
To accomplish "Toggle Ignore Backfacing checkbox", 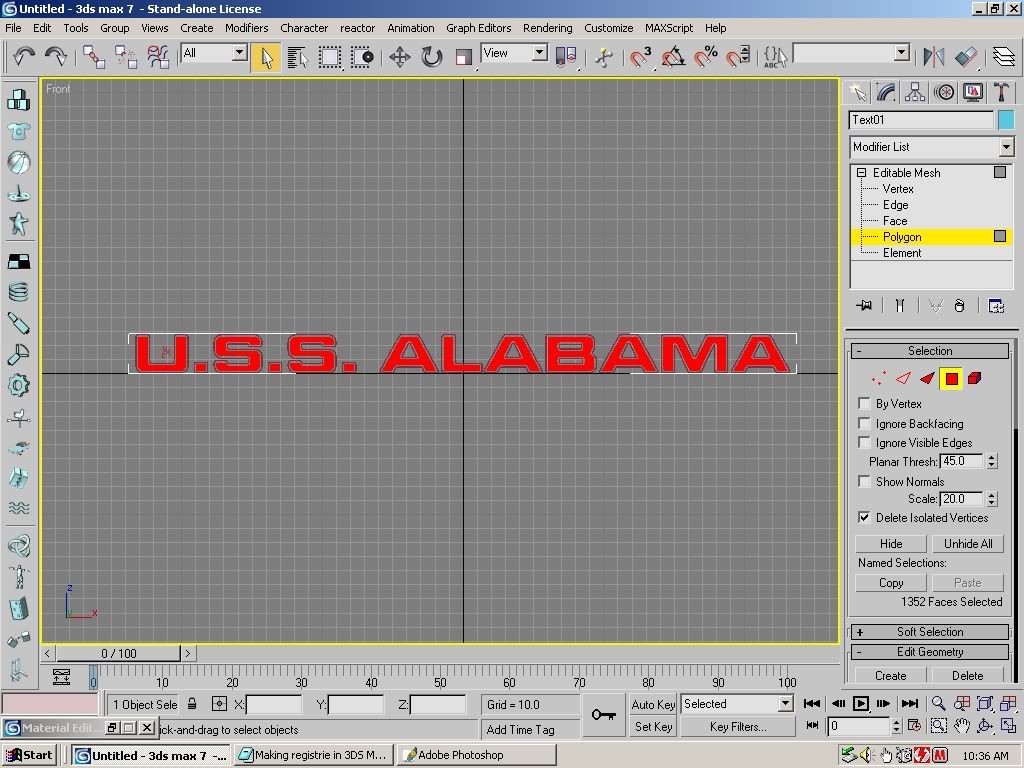I will [x=865, y=423].
